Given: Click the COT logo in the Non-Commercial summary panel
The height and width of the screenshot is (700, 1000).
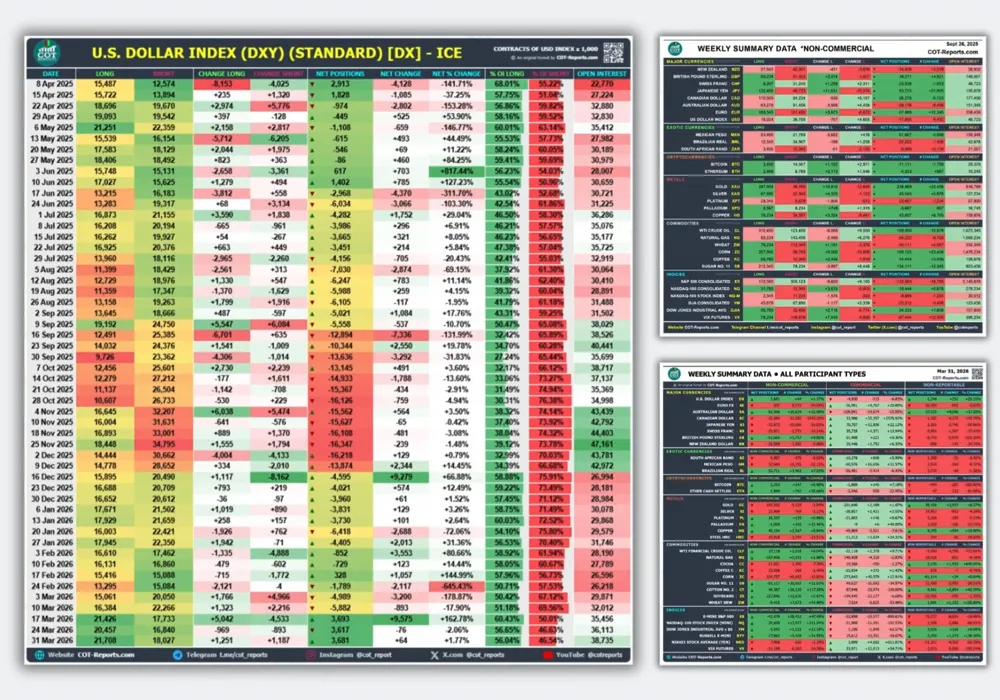Looking at the screenshot, I should tap(675, 48).
